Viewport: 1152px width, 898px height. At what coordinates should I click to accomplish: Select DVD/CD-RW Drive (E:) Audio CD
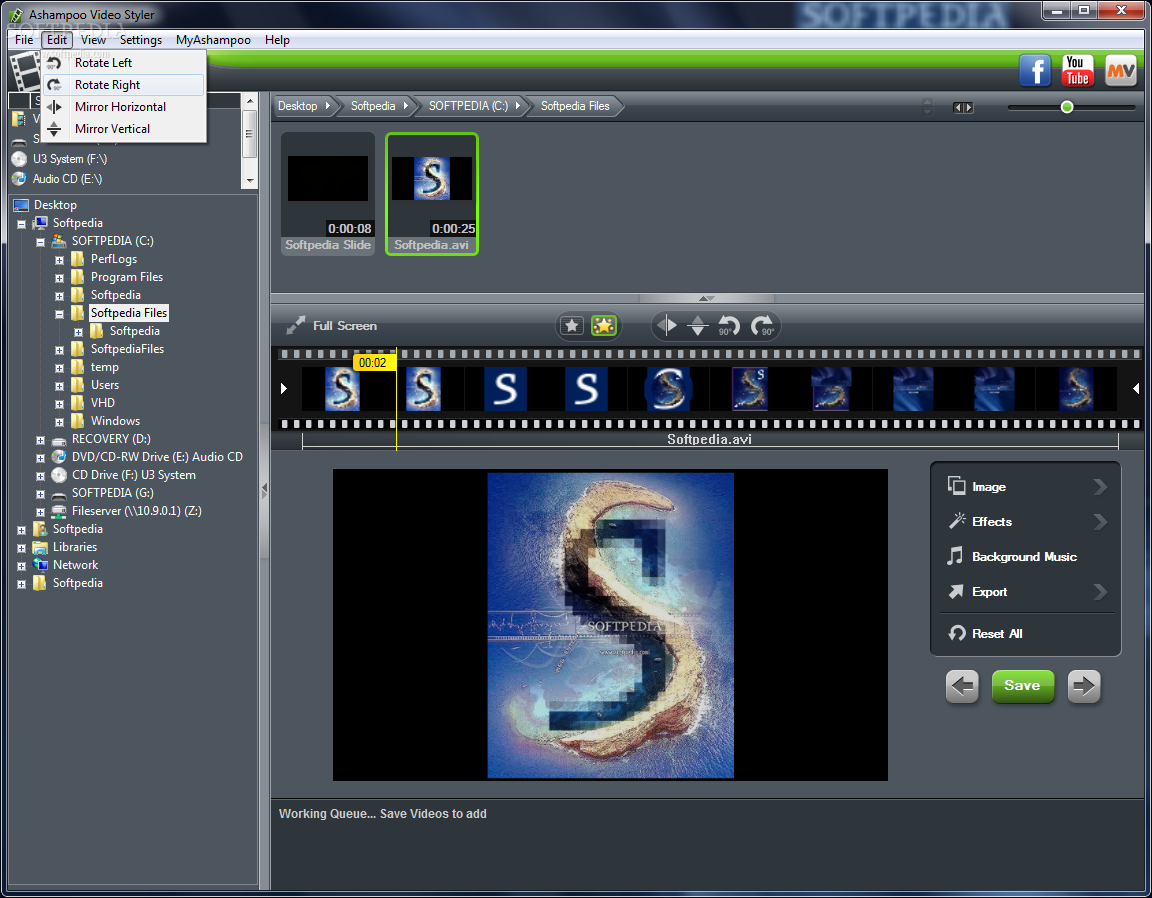click(x=157, y=457)
